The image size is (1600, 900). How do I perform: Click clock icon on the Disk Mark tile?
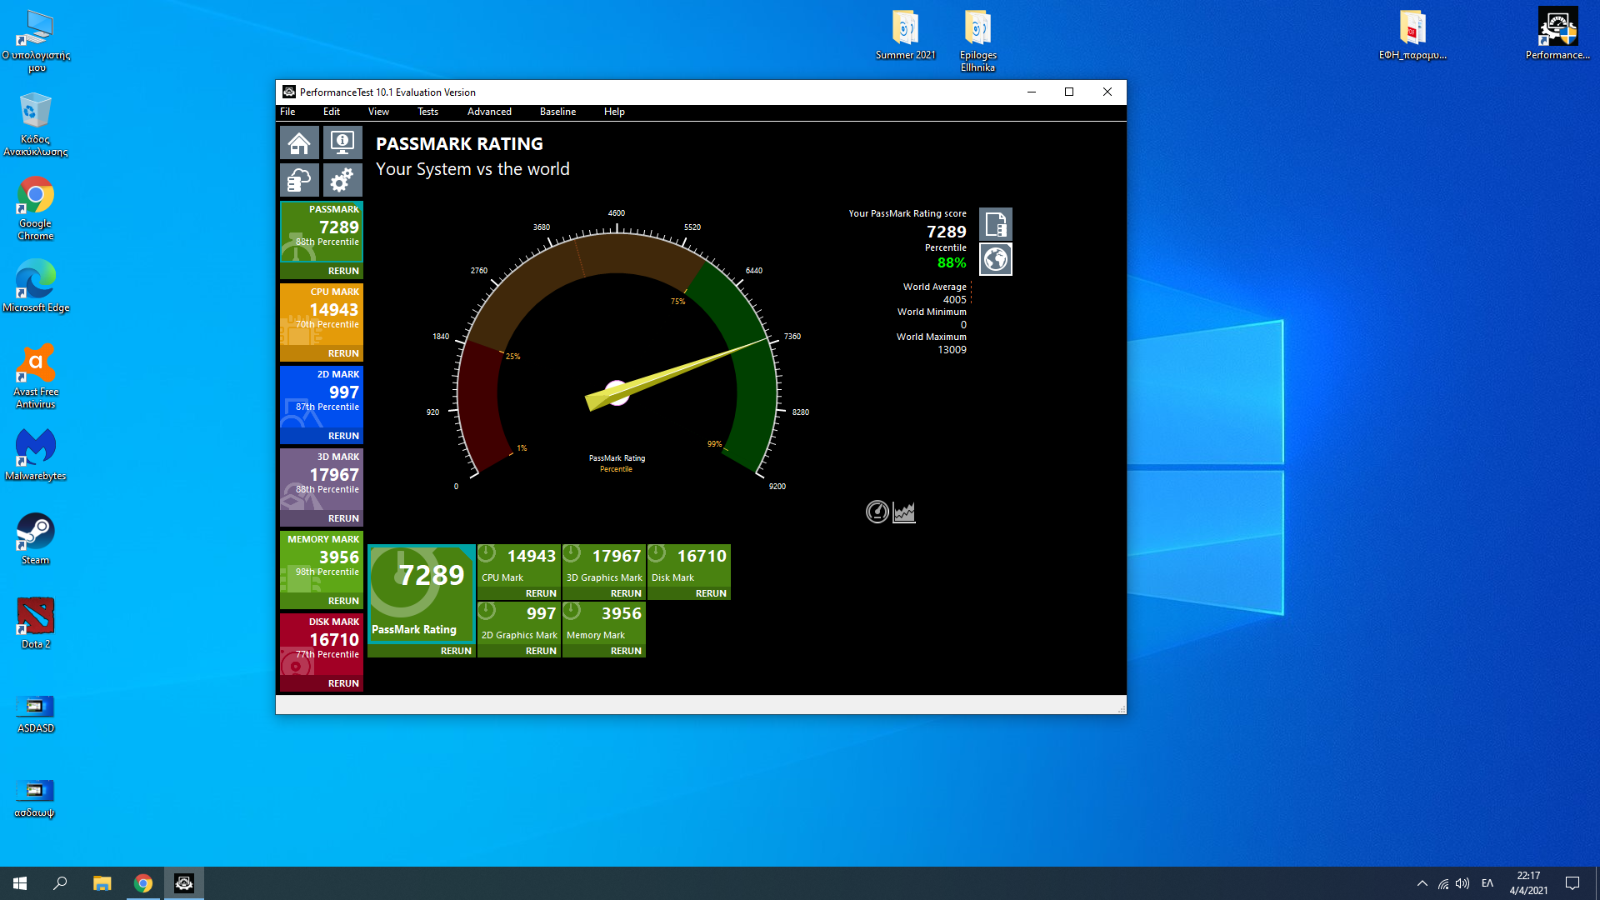tap(657, 553)
